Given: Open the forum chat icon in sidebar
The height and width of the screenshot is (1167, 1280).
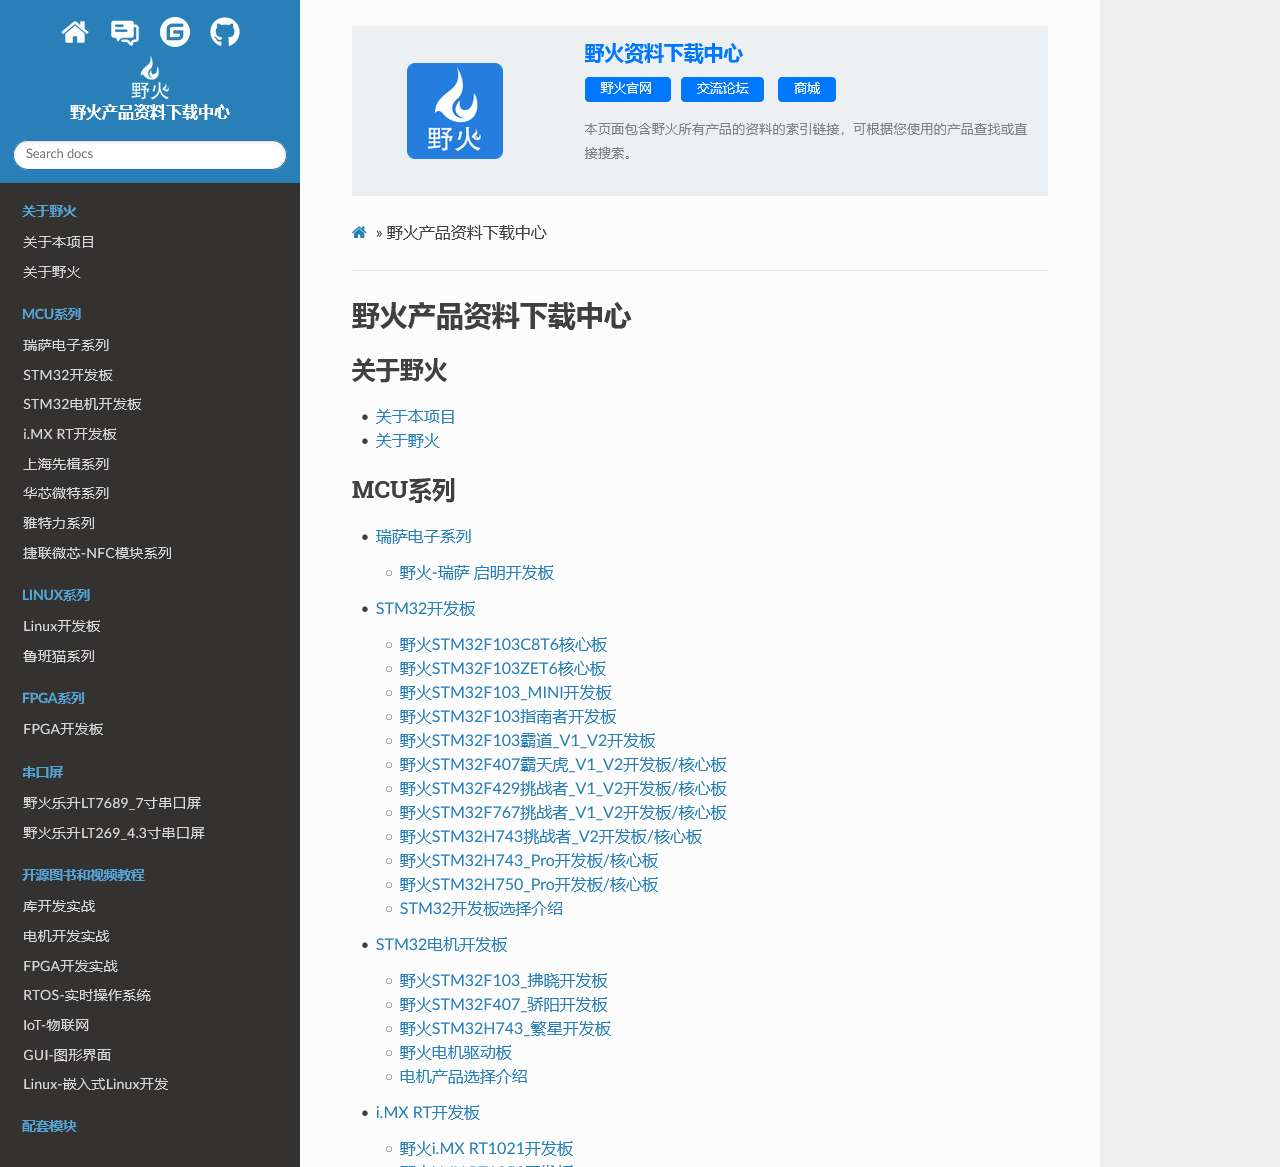Looking at the screenshot, I should [125, 32].
